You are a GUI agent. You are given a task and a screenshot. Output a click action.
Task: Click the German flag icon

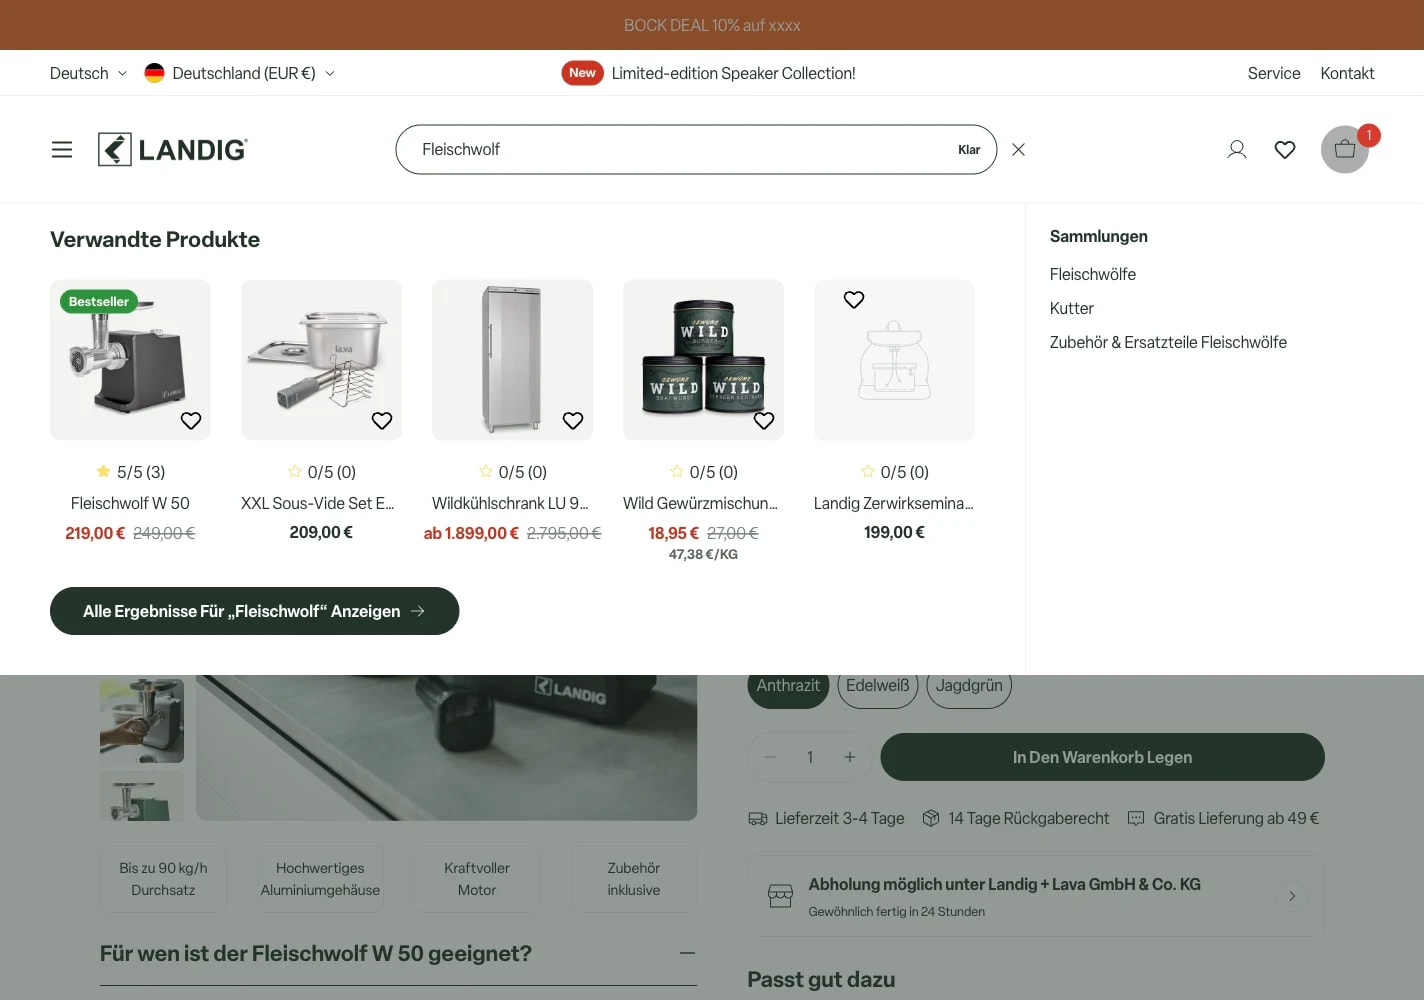click(x=154, y=73)
